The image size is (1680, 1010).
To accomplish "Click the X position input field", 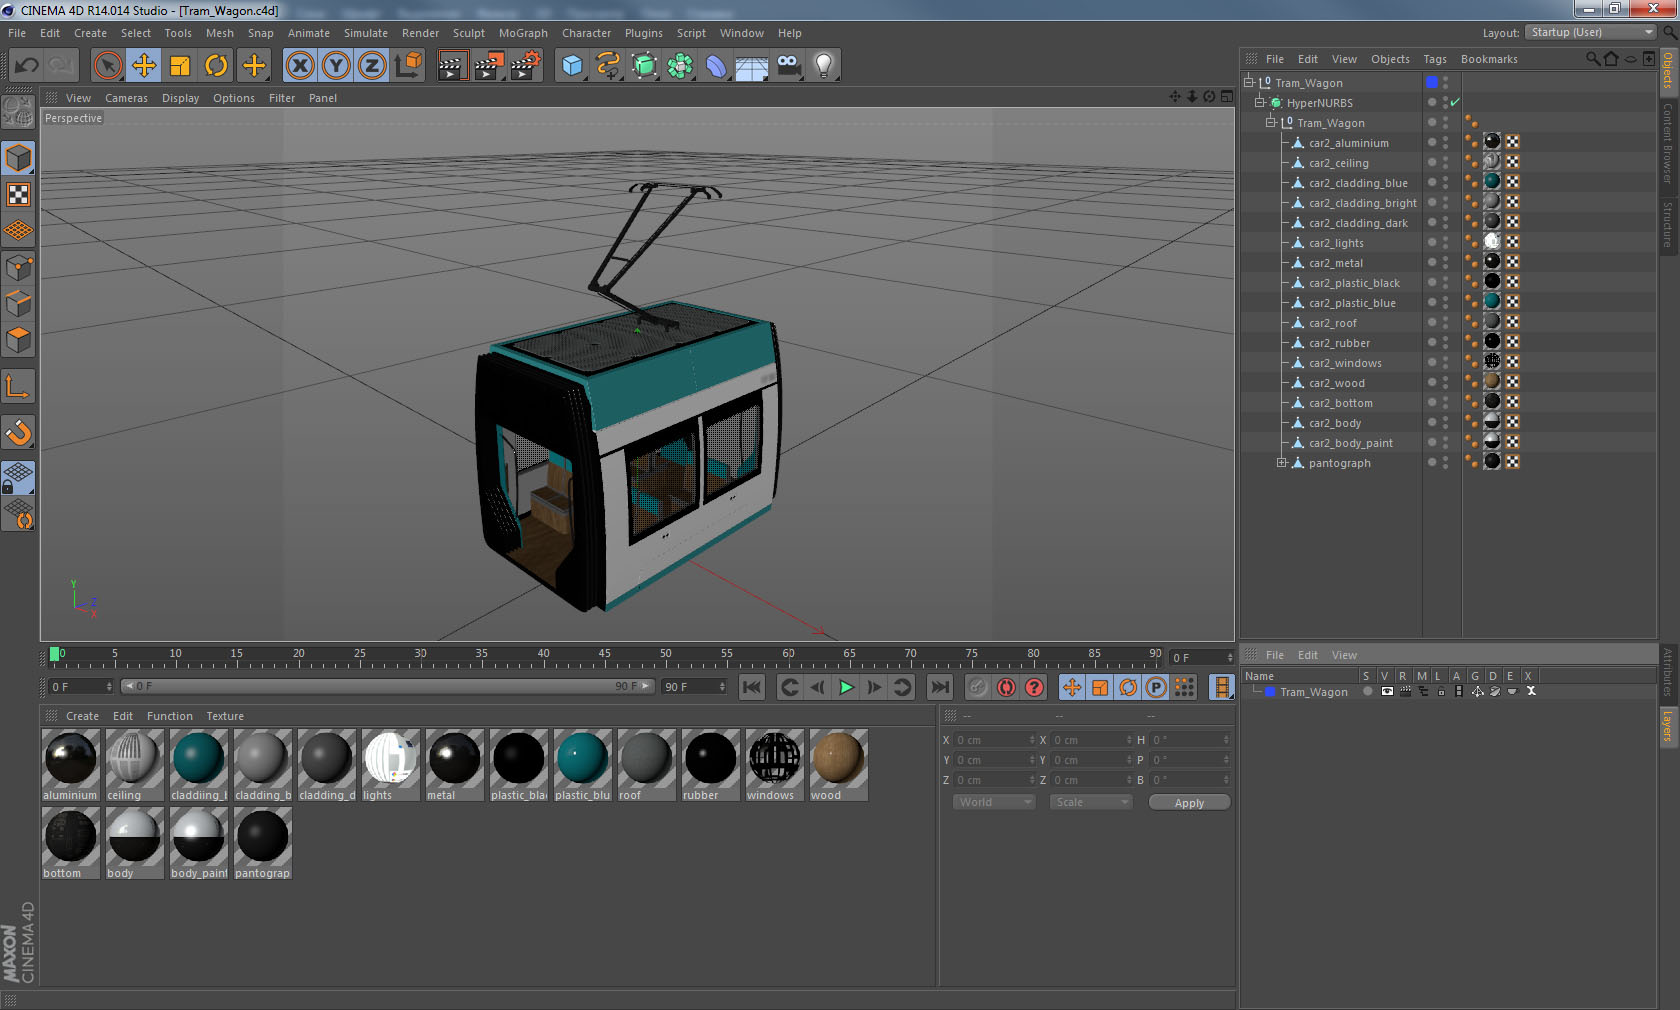I will pyautogui.click(x=994, y=740).
